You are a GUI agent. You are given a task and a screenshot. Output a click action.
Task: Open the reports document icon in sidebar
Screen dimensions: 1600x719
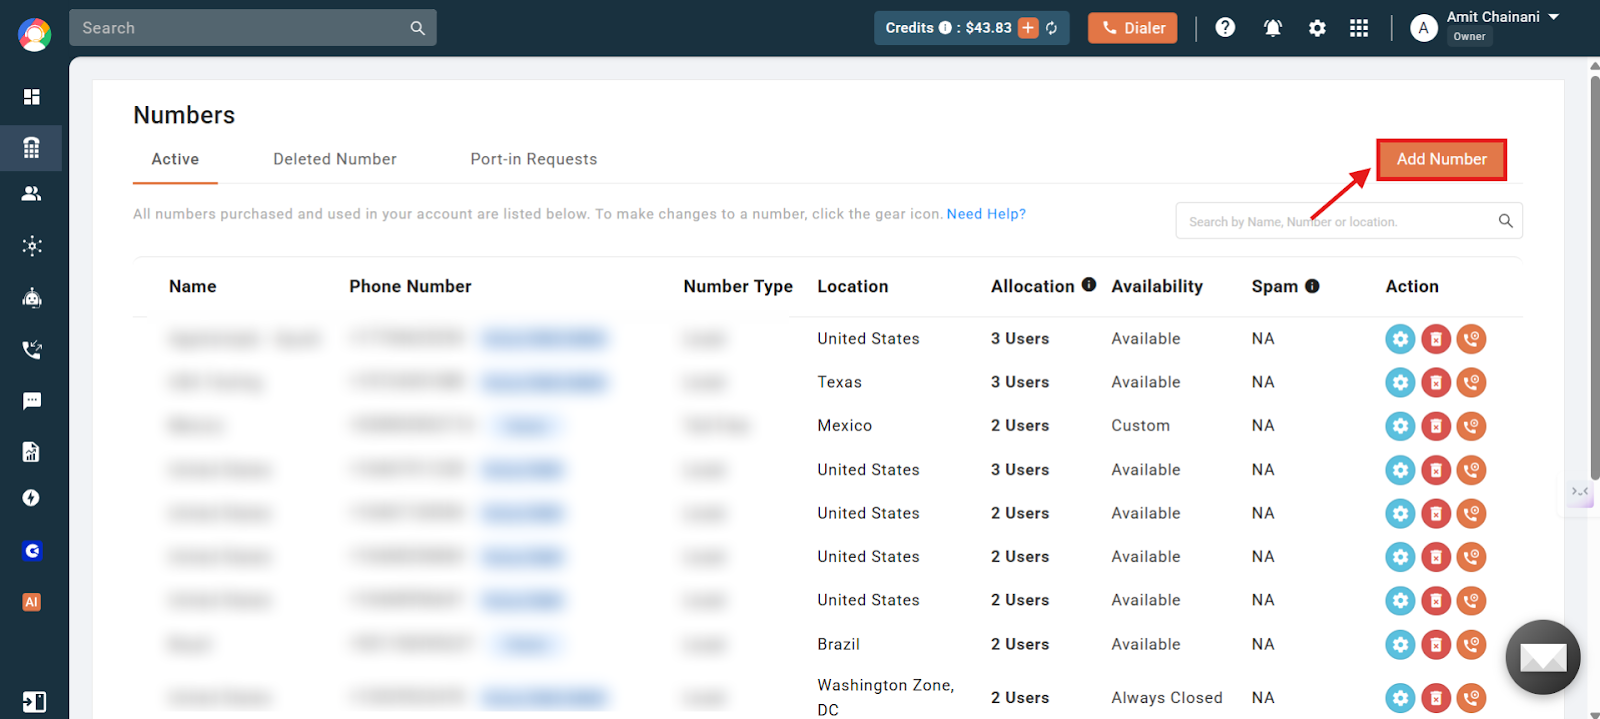(32, 452)
